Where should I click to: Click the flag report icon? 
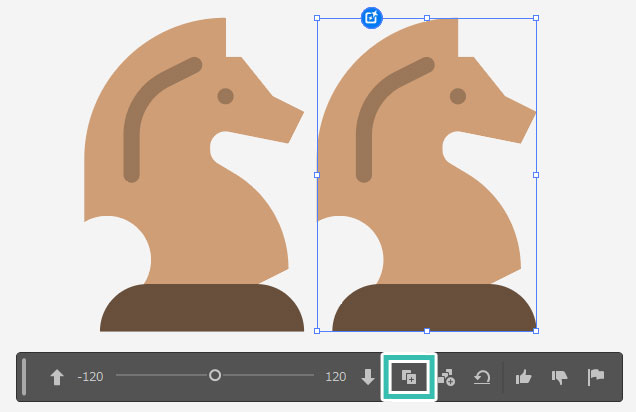(x=596, y=377)
